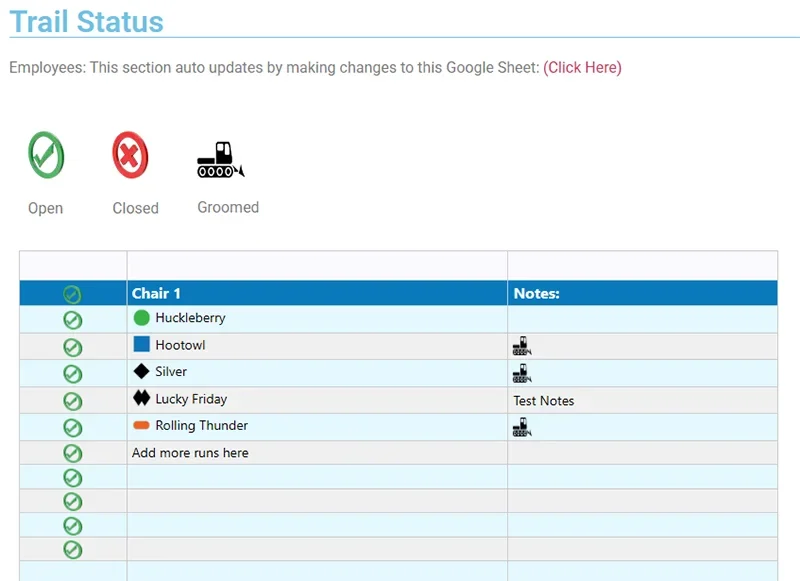Click the Add more runs here row
The height and width of the screenshot is (581, 800).
click(190, 453)
